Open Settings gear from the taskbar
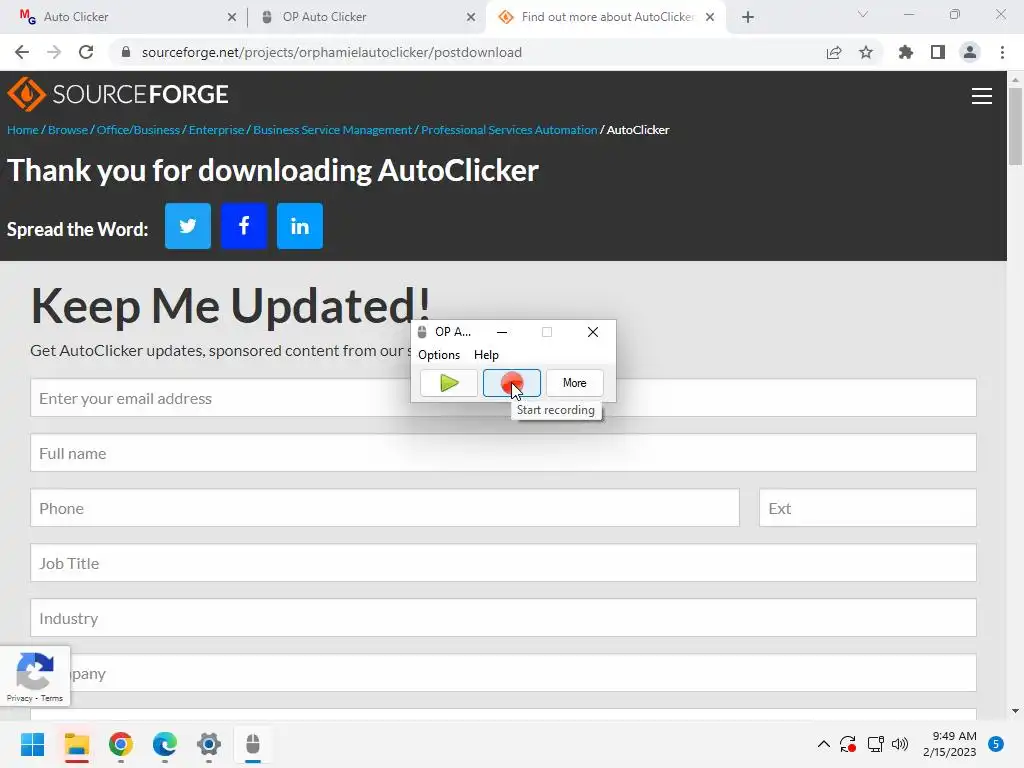This screenshot has width=1024, height=768. tap(209, 744)
